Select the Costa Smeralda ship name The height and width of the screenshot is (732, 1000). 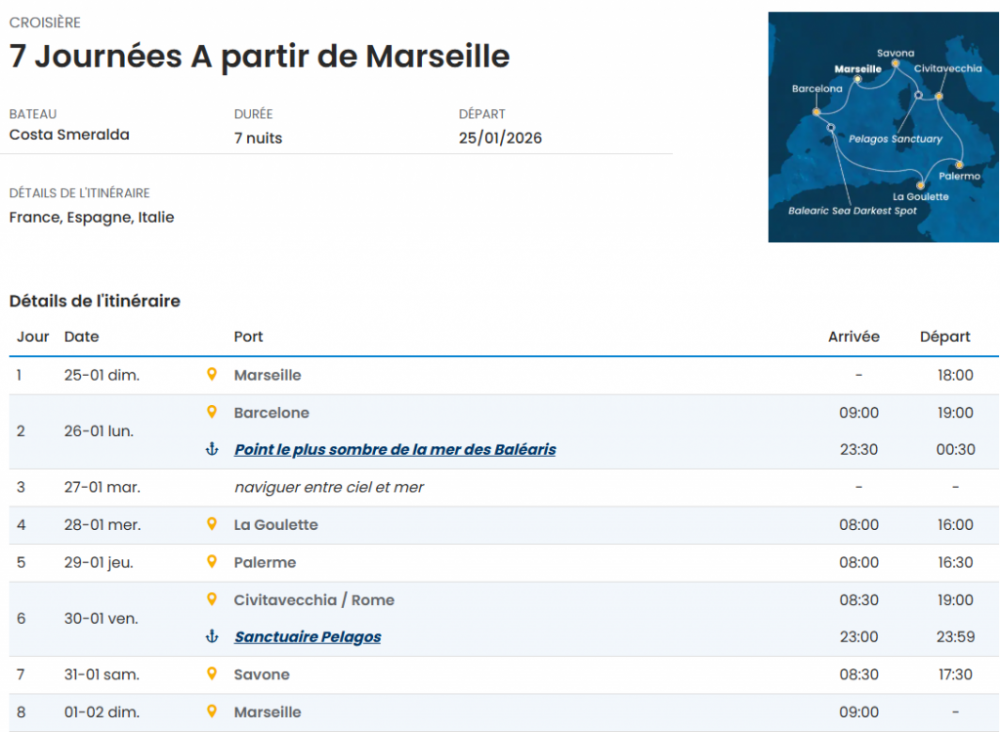pyautogui.click(x=69, y=135)
